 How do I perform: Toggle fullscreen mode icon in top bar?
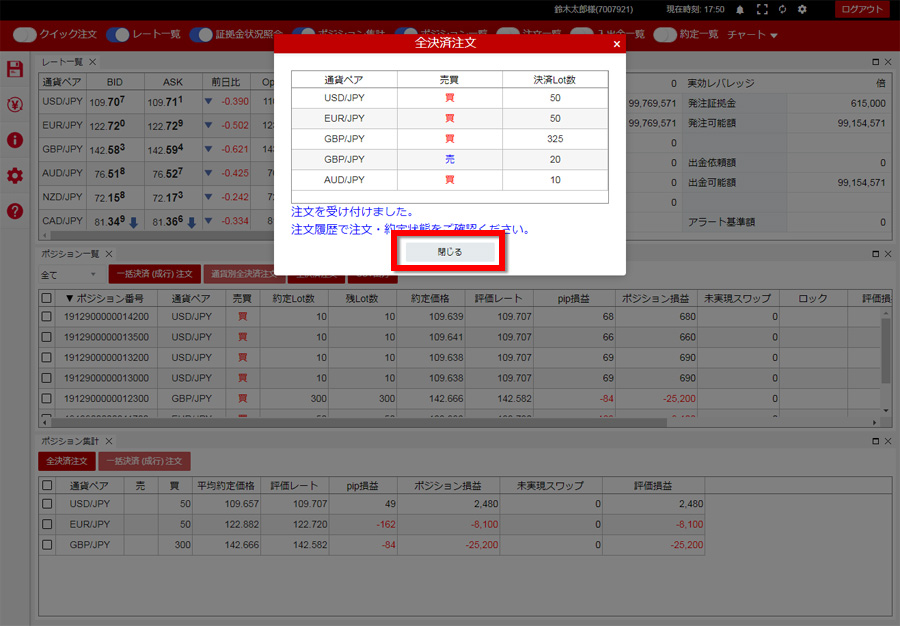(762, 10)
